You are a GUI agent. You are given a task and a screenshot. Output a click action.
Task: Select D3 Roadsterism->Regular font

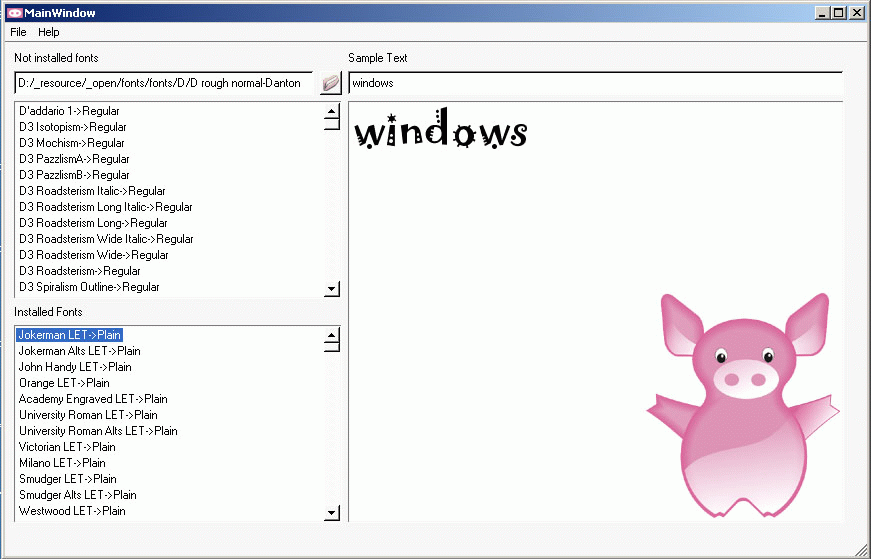(79, 271)
